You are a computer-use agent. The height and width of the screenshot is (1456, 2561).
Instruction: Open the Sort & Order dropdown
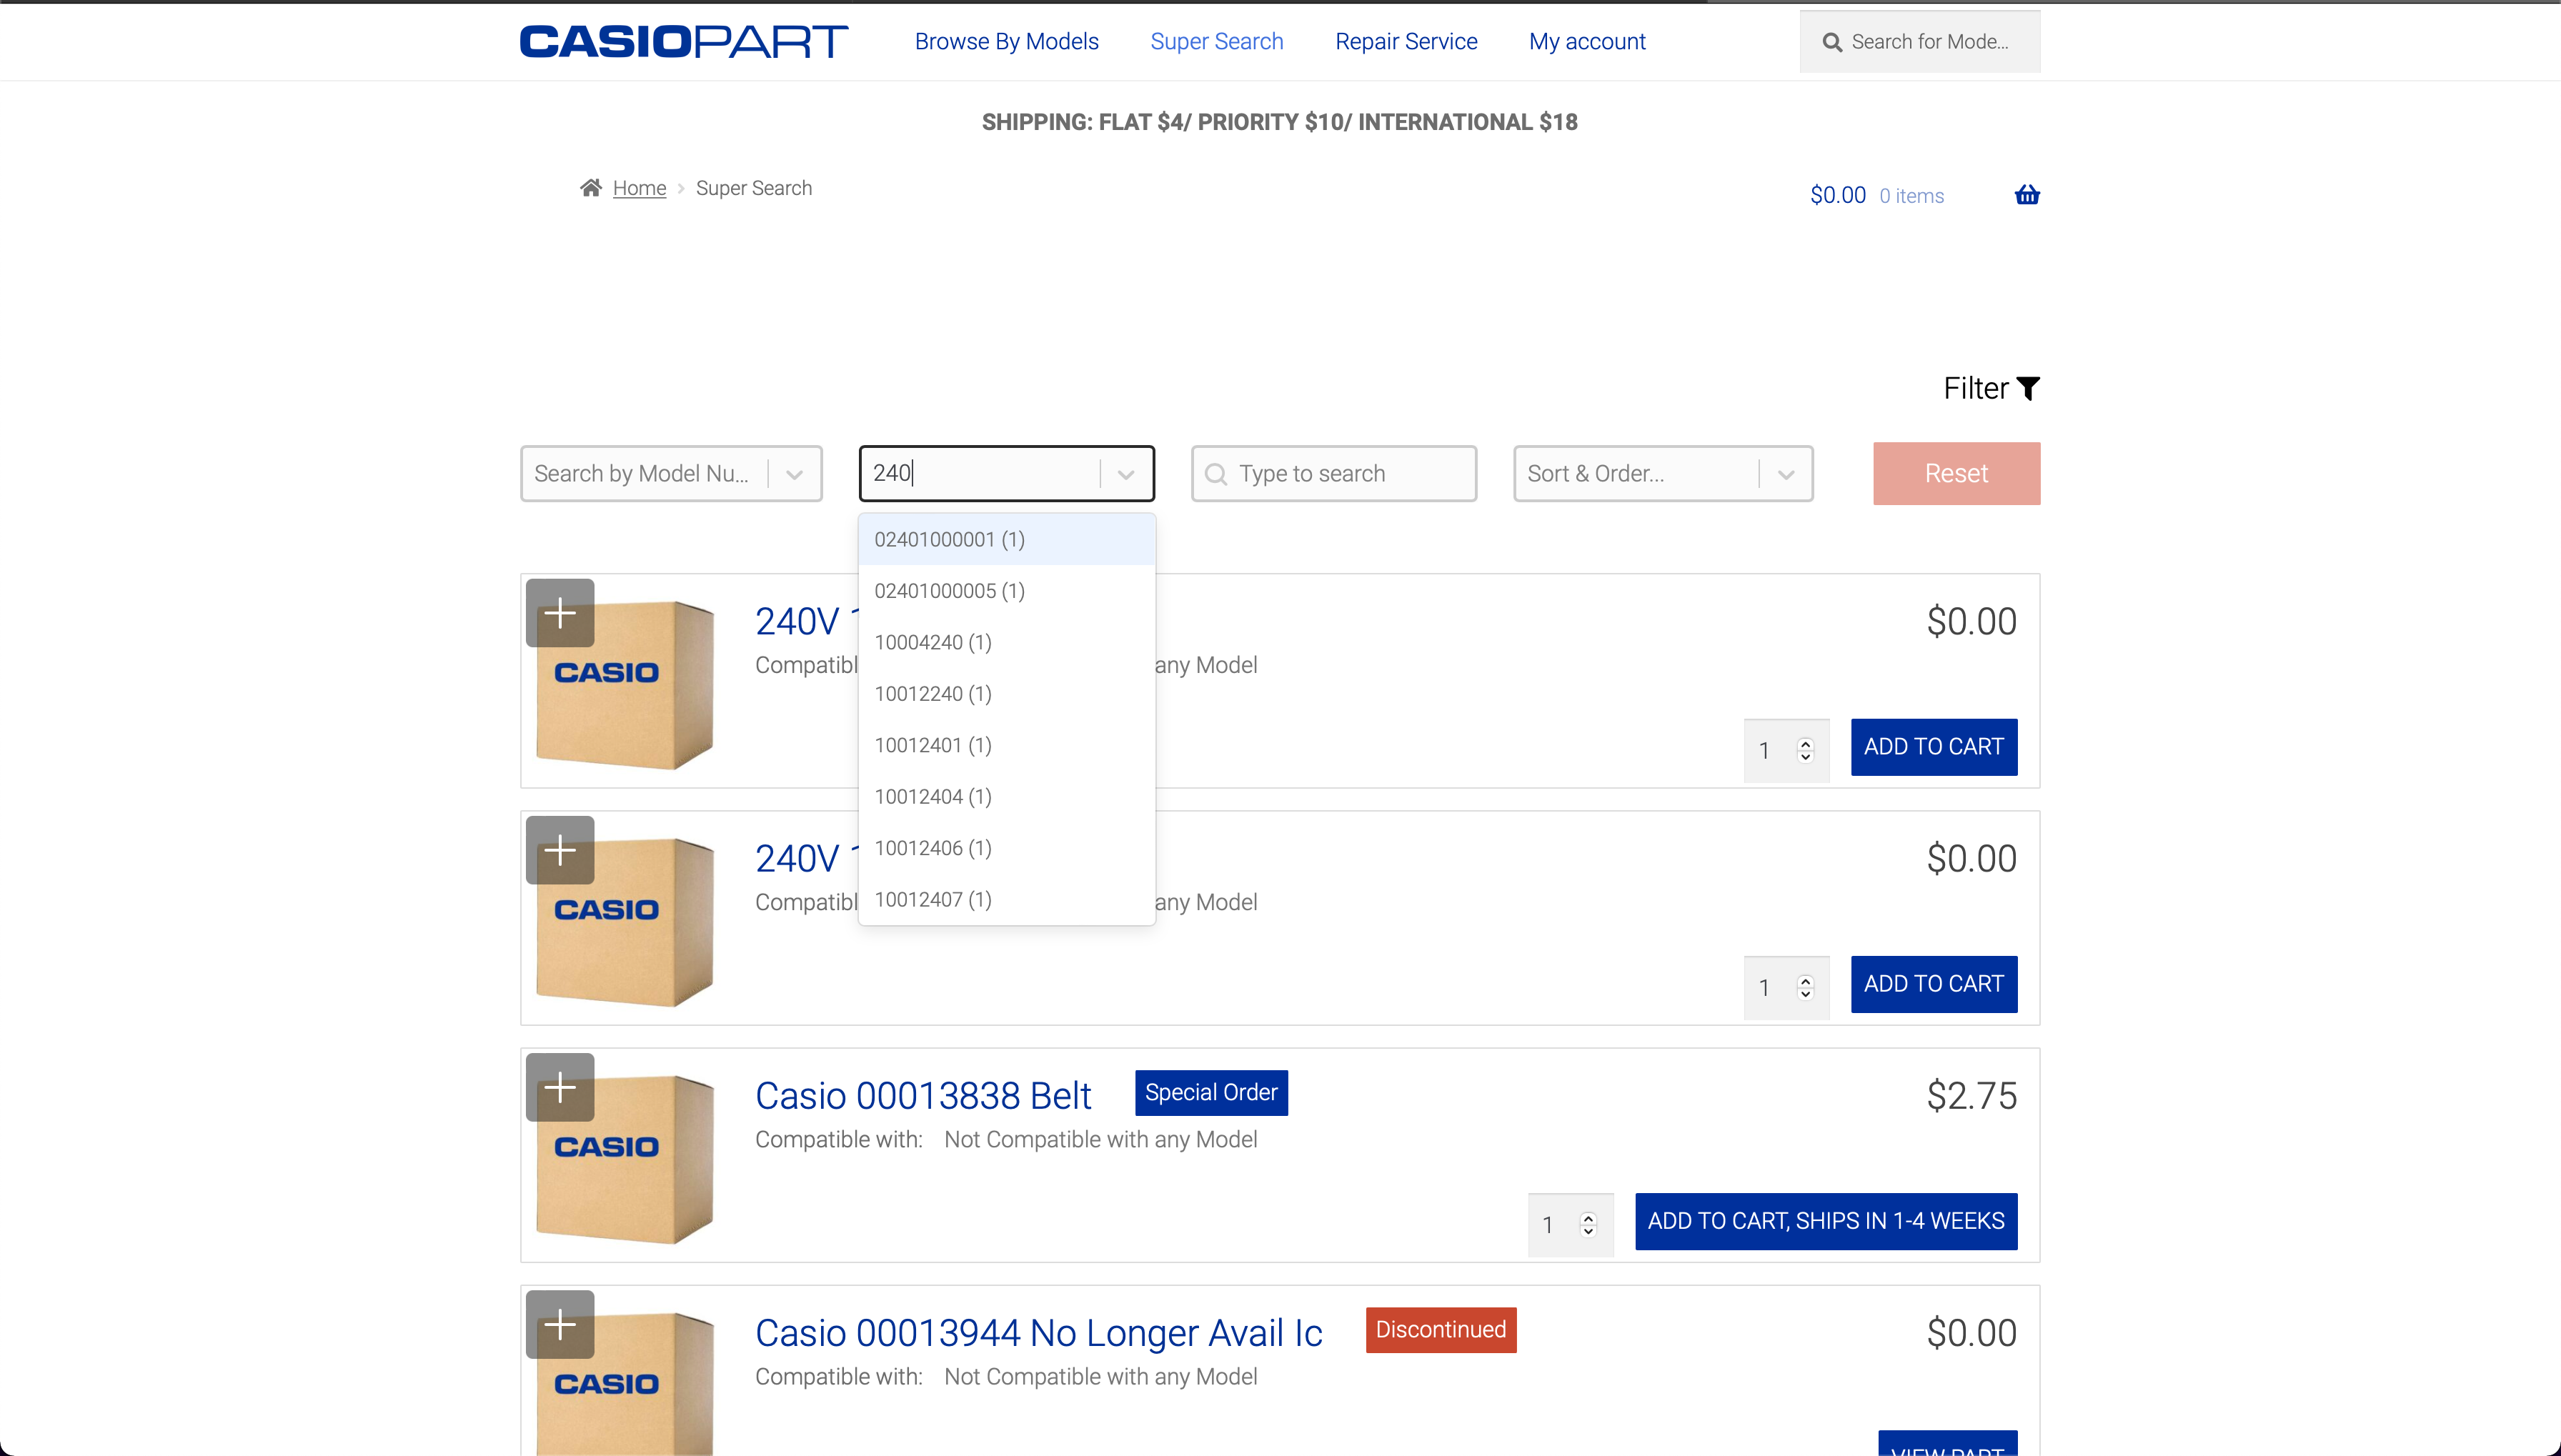point(1663,474)
